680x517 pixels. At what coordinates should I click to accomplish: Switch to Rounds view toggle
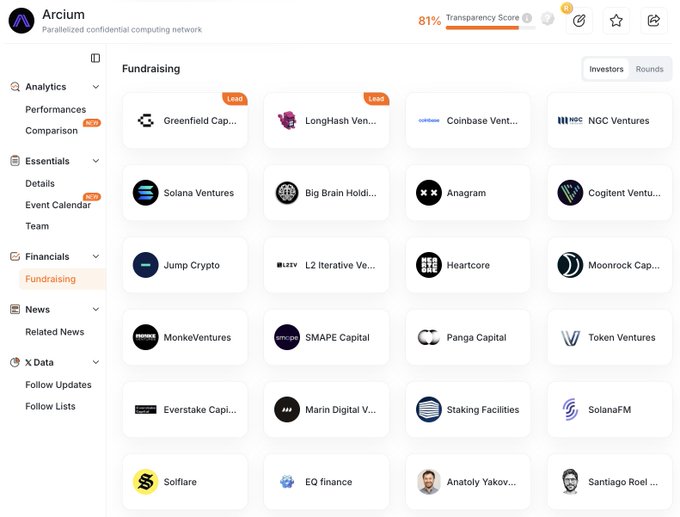[x=649, y=69]
